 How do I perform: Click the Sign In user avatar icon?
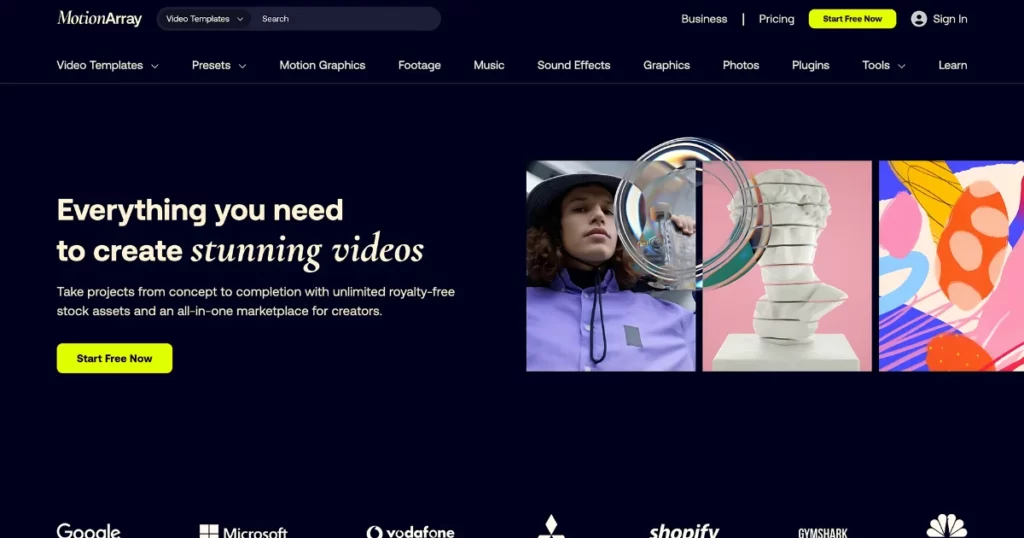(x=918, y=19)
